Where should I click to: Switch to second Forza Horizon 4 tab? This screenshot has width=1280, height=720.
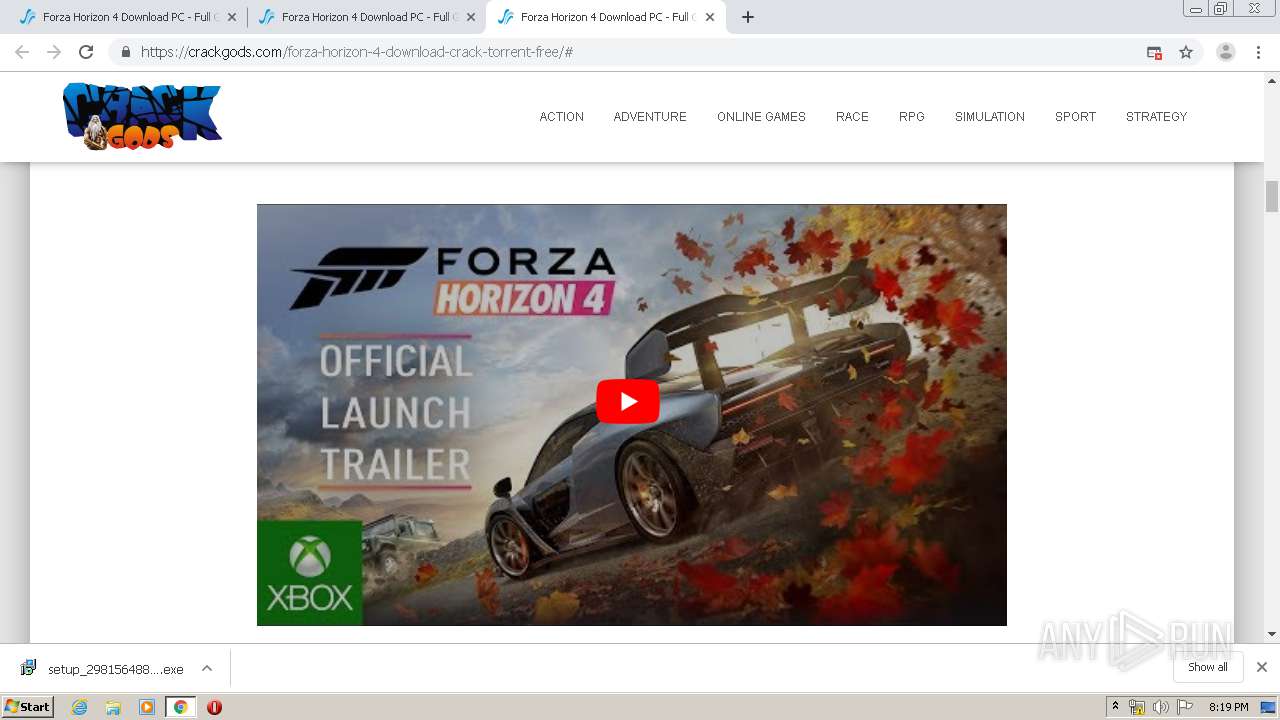(366, 17)
